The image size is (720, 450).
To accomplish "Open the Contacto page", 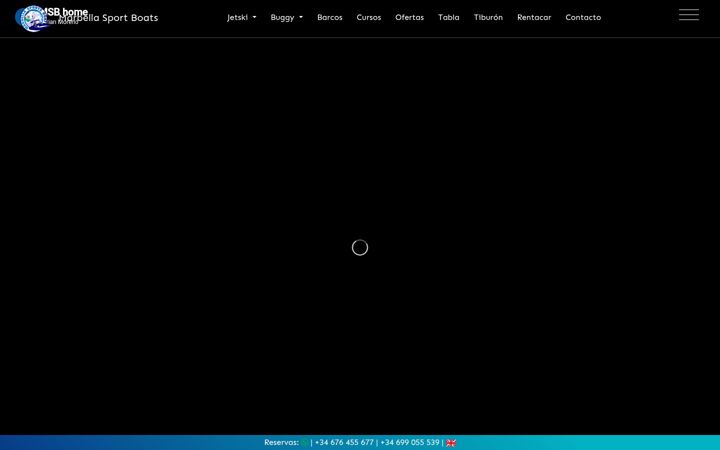I will click(x=583, y=17).
